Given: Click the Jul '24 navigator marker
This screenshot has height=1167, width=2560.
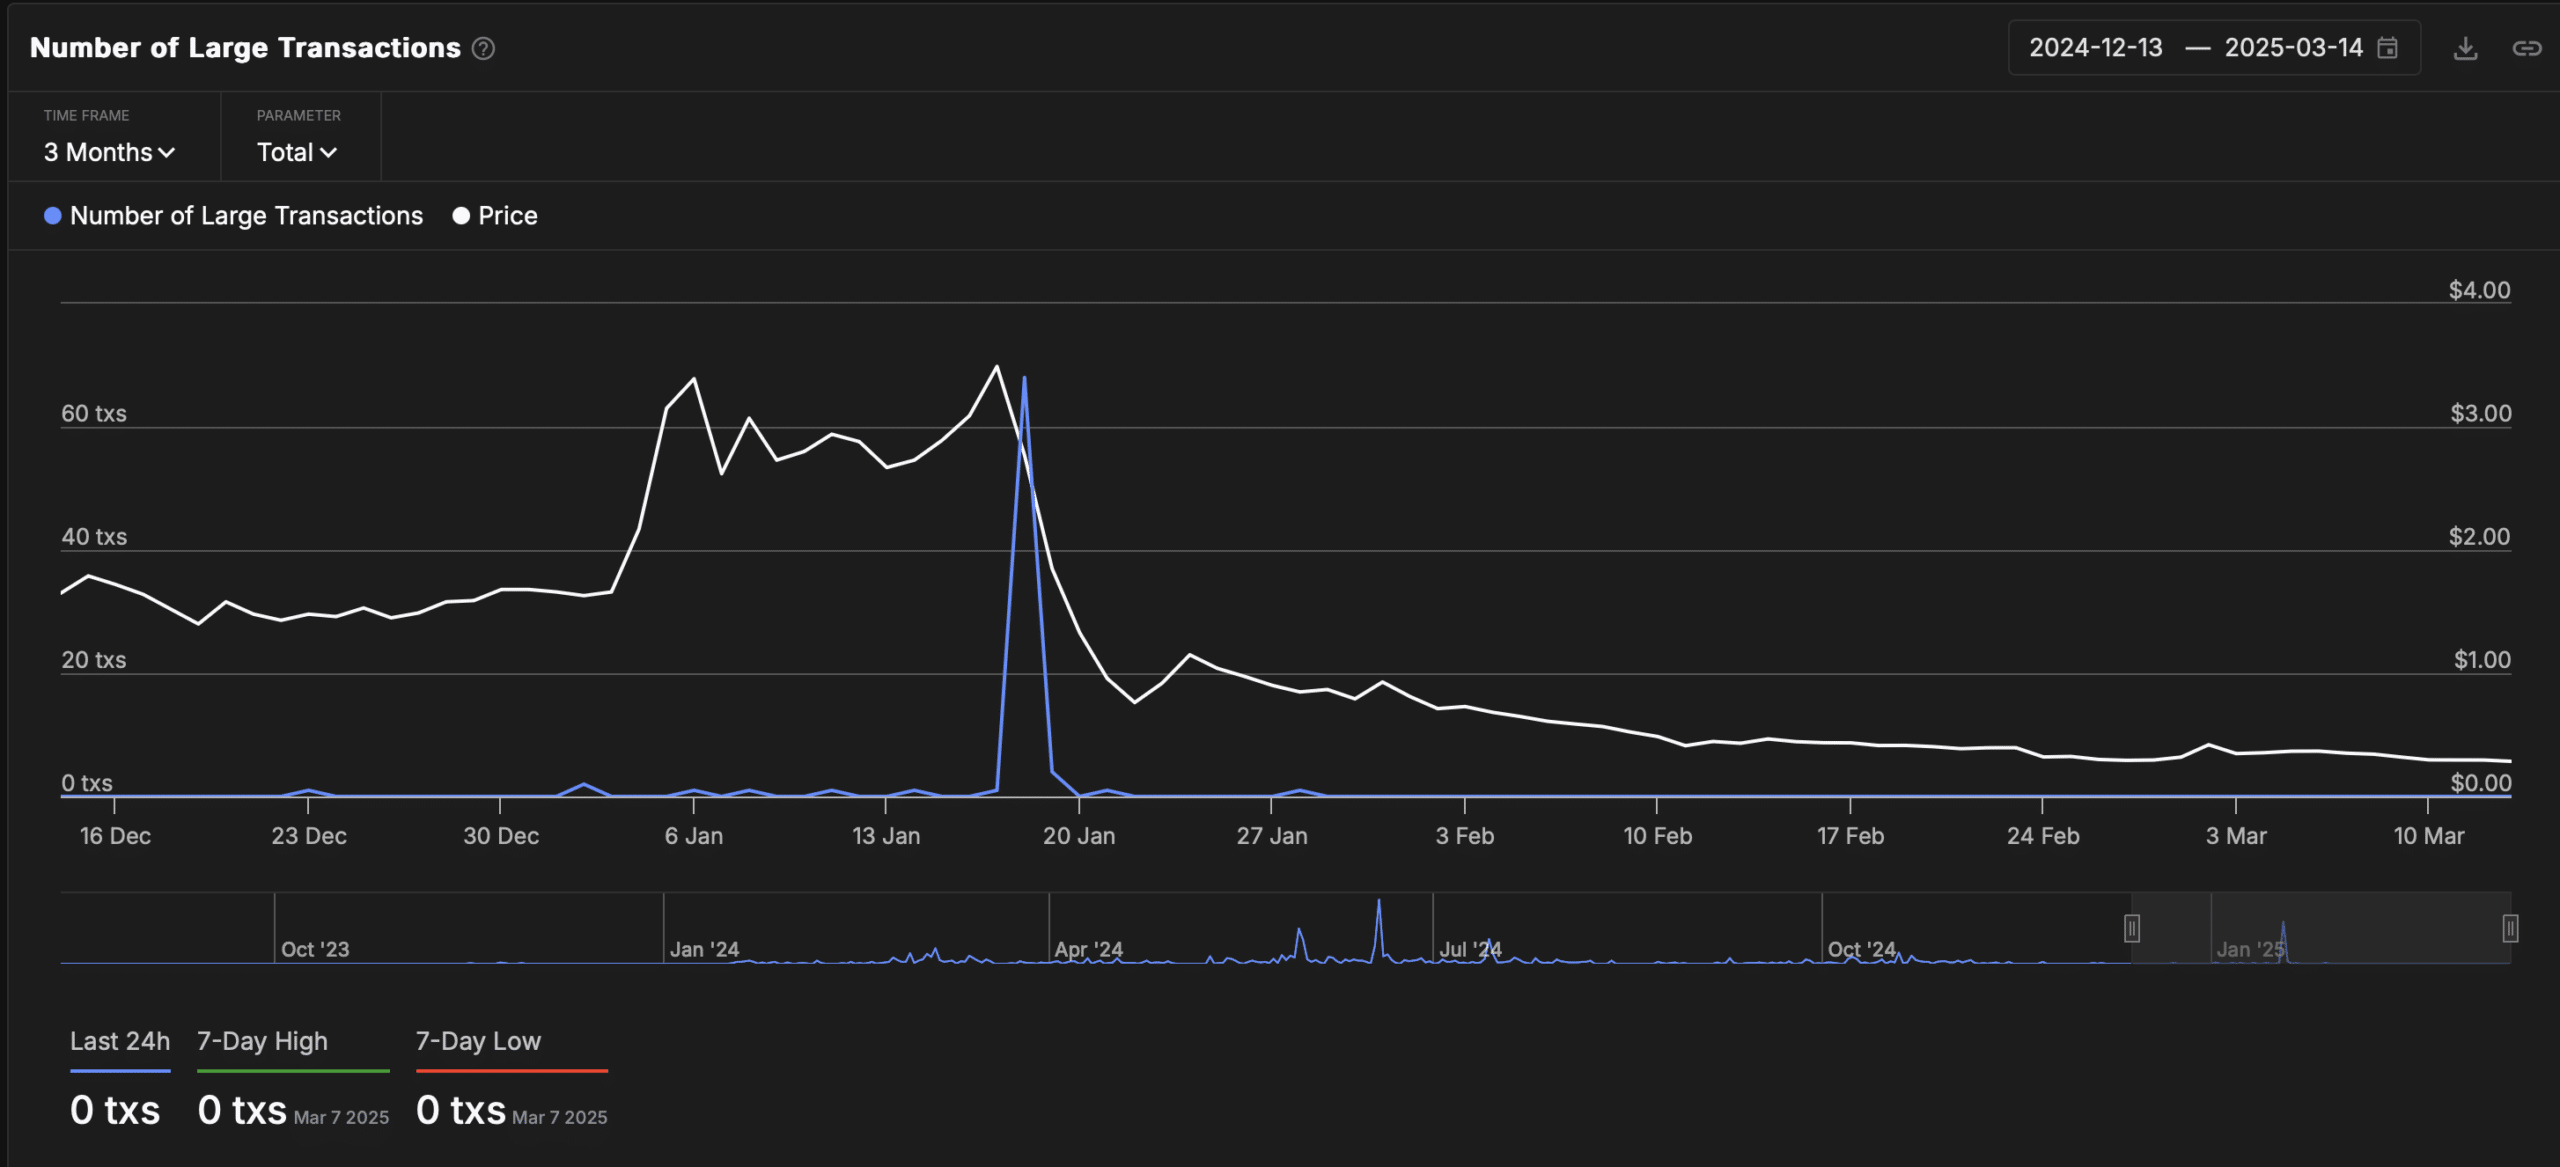Looking at the screenshot, I should coord(1470,949).
